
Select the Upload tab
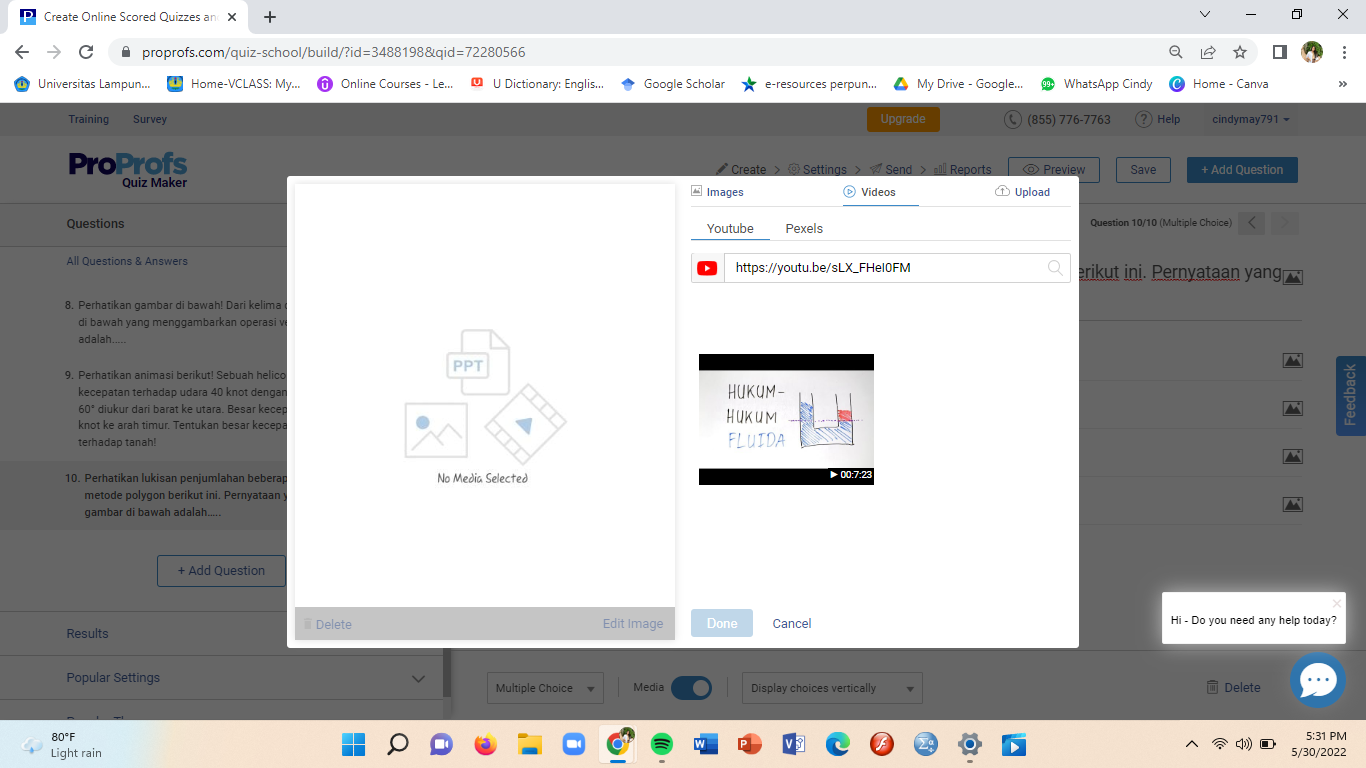click(1023, 192)
